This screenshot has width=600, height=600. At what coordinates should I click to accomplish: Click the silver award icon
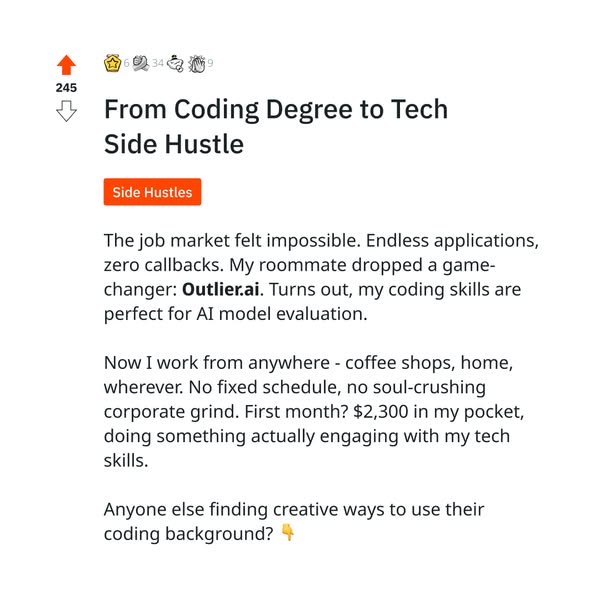[141, 63]
